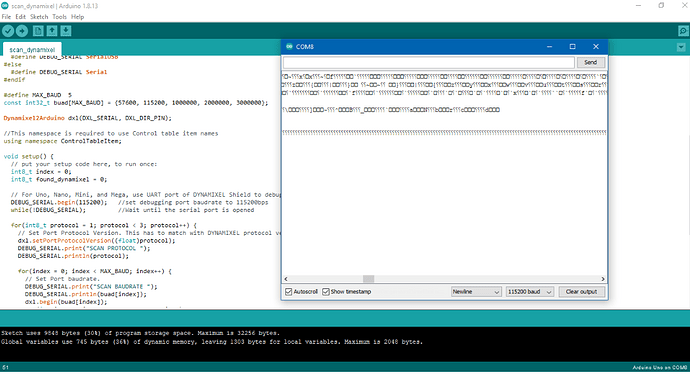The width and height of the screenshot is (690, 382).
Task: Open the File menu
Action: tap(6, 17)
